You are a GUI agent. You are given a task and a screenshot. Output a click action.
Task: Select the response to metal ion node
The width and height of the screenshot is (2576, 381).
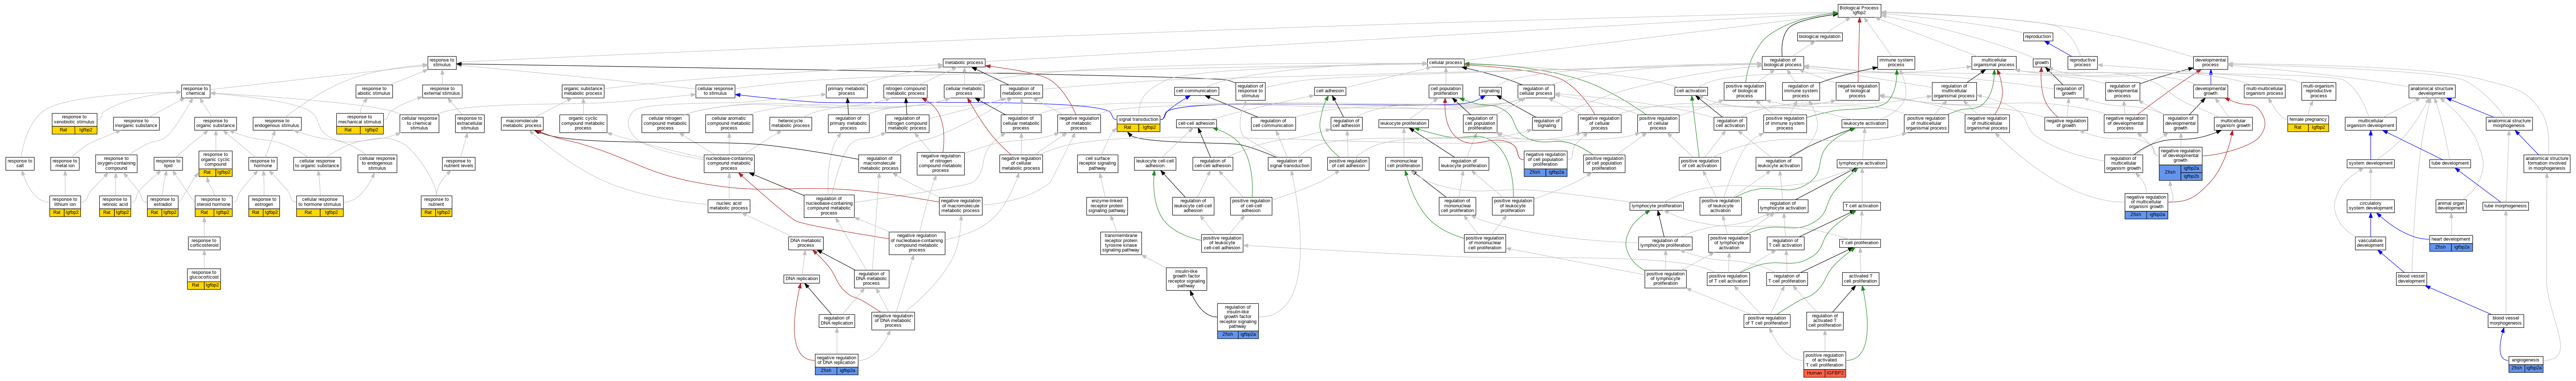point(65,163)
